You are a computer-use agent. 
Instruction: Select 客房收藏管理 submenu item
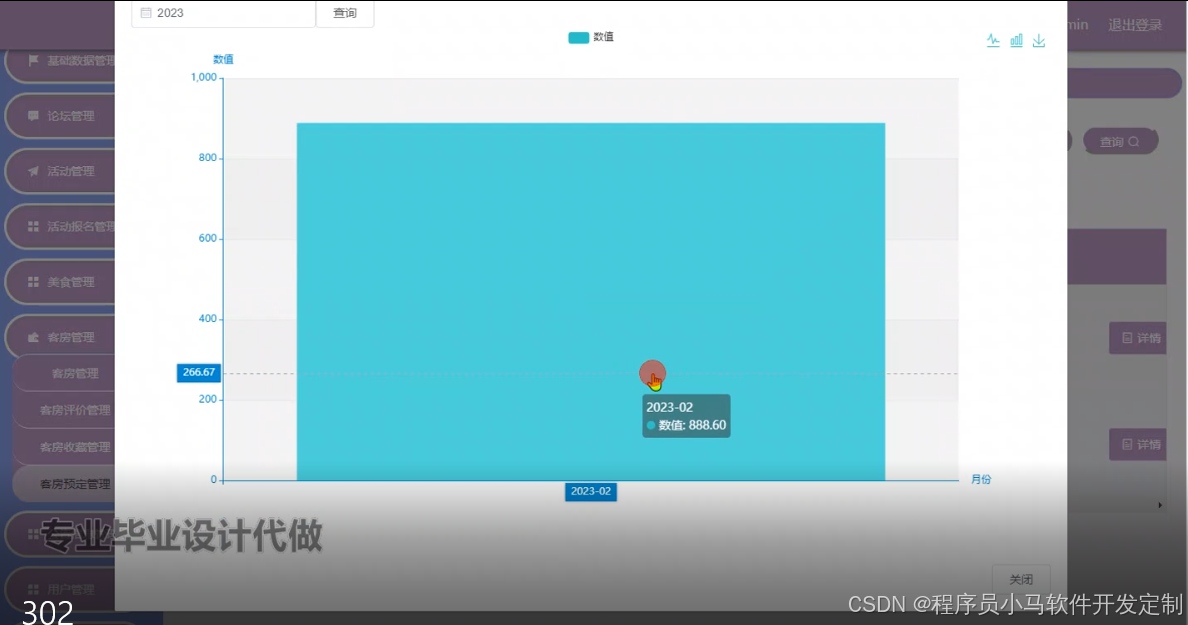point(74,447)
